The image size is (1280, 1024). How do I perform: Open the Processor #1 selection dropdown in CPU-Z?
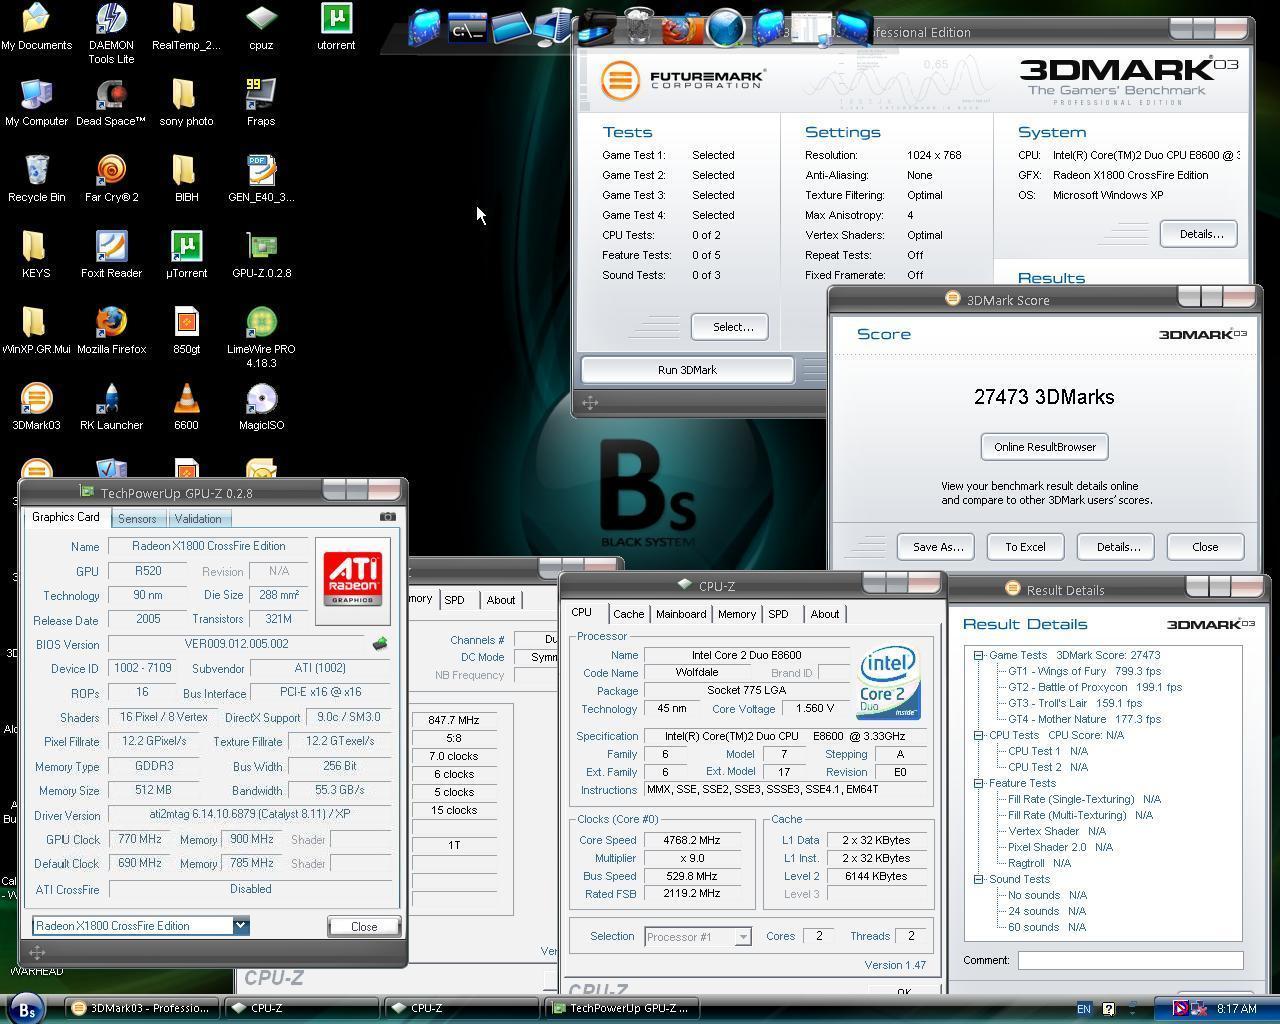[743, 937]
